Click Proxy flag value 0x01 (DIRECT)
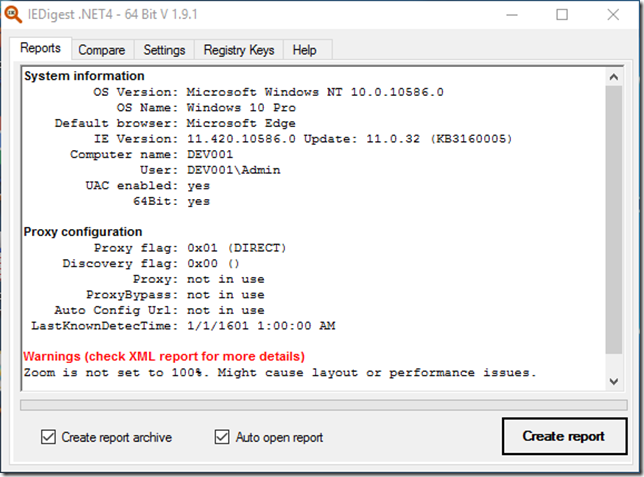This screenshot has width=644, height=477. [x=237, y=248]
